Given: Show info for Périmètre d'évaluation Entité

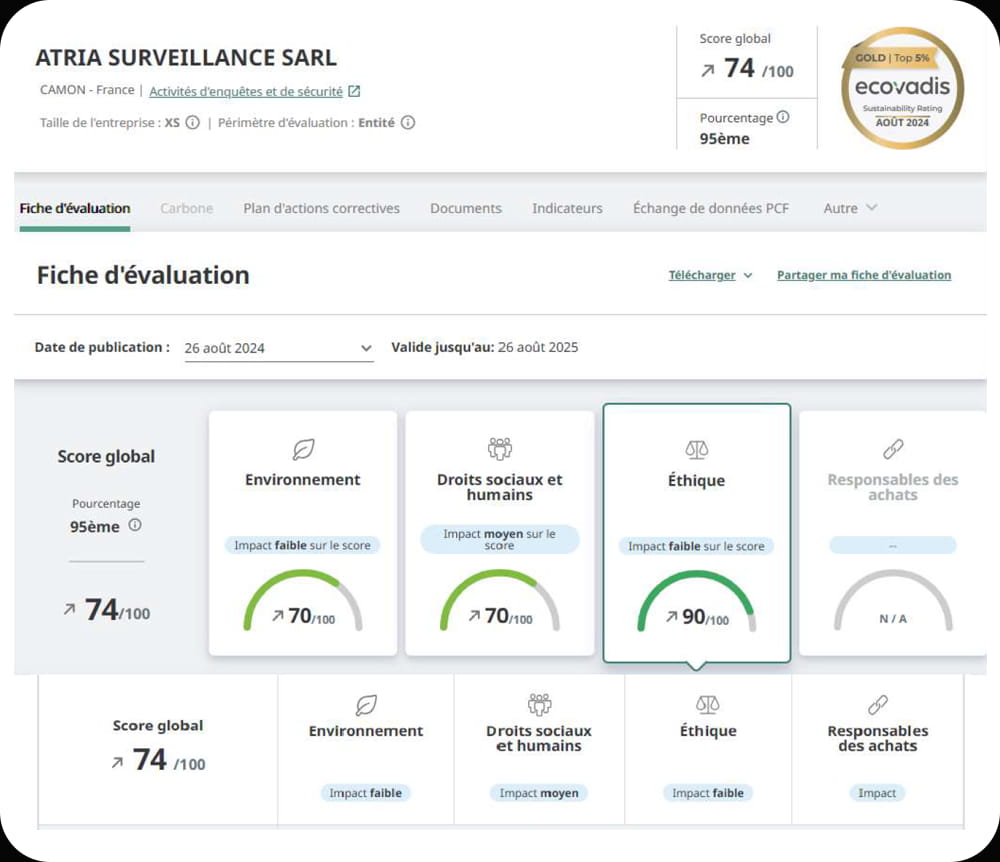Looking at the screenshot, I should pyautogui.click(x=408, y=122).
